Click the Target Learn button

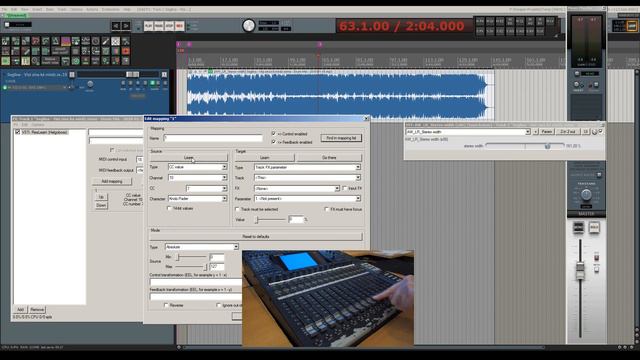point(264,157)
